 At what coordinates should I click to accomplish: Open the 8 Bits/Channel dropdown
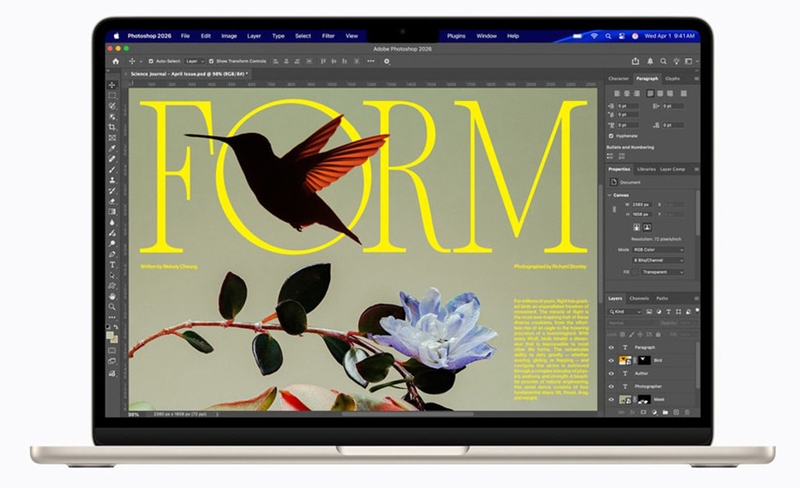[x=658, y=260]
